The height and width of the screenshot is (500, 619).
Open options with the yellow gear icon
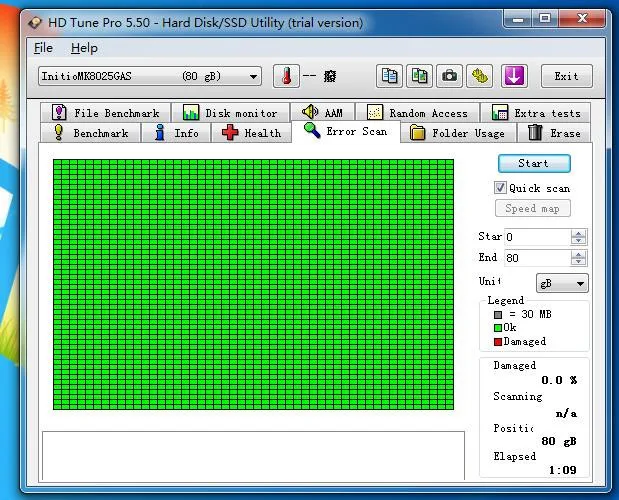(x=480, y=76)
